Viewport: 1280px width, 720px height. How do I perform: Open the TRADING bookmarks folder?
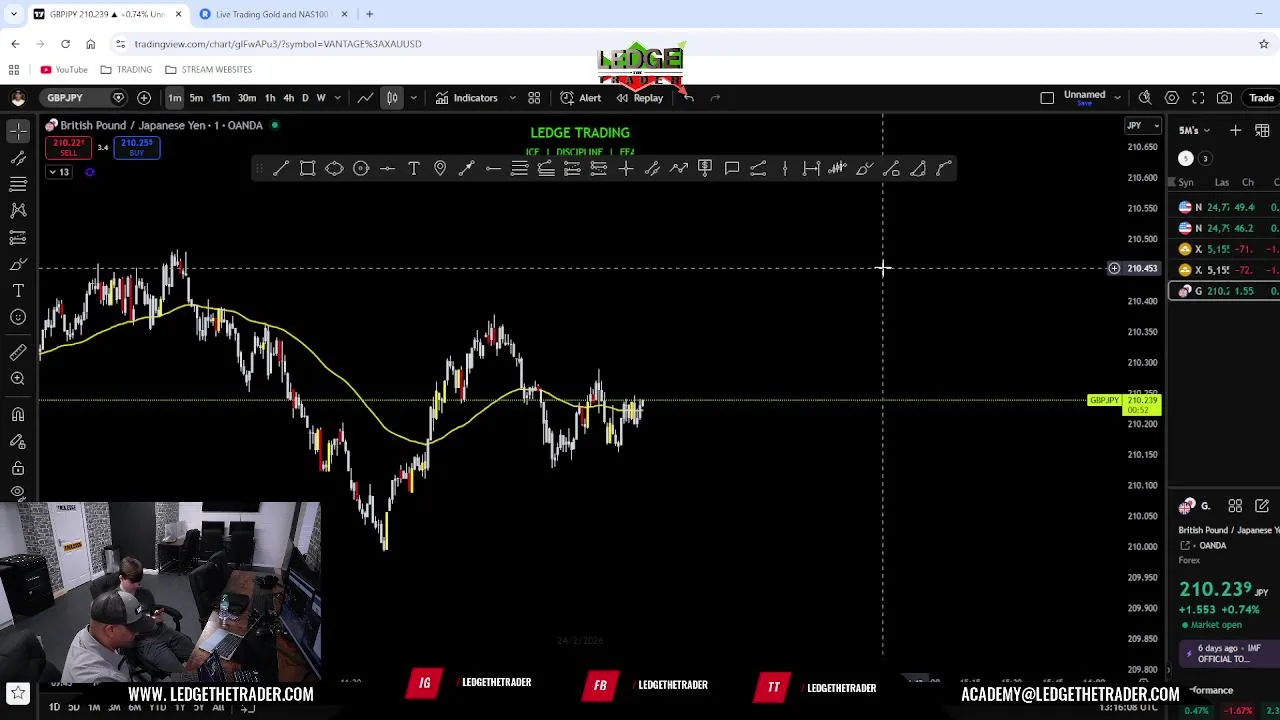[x=126, y=70]
